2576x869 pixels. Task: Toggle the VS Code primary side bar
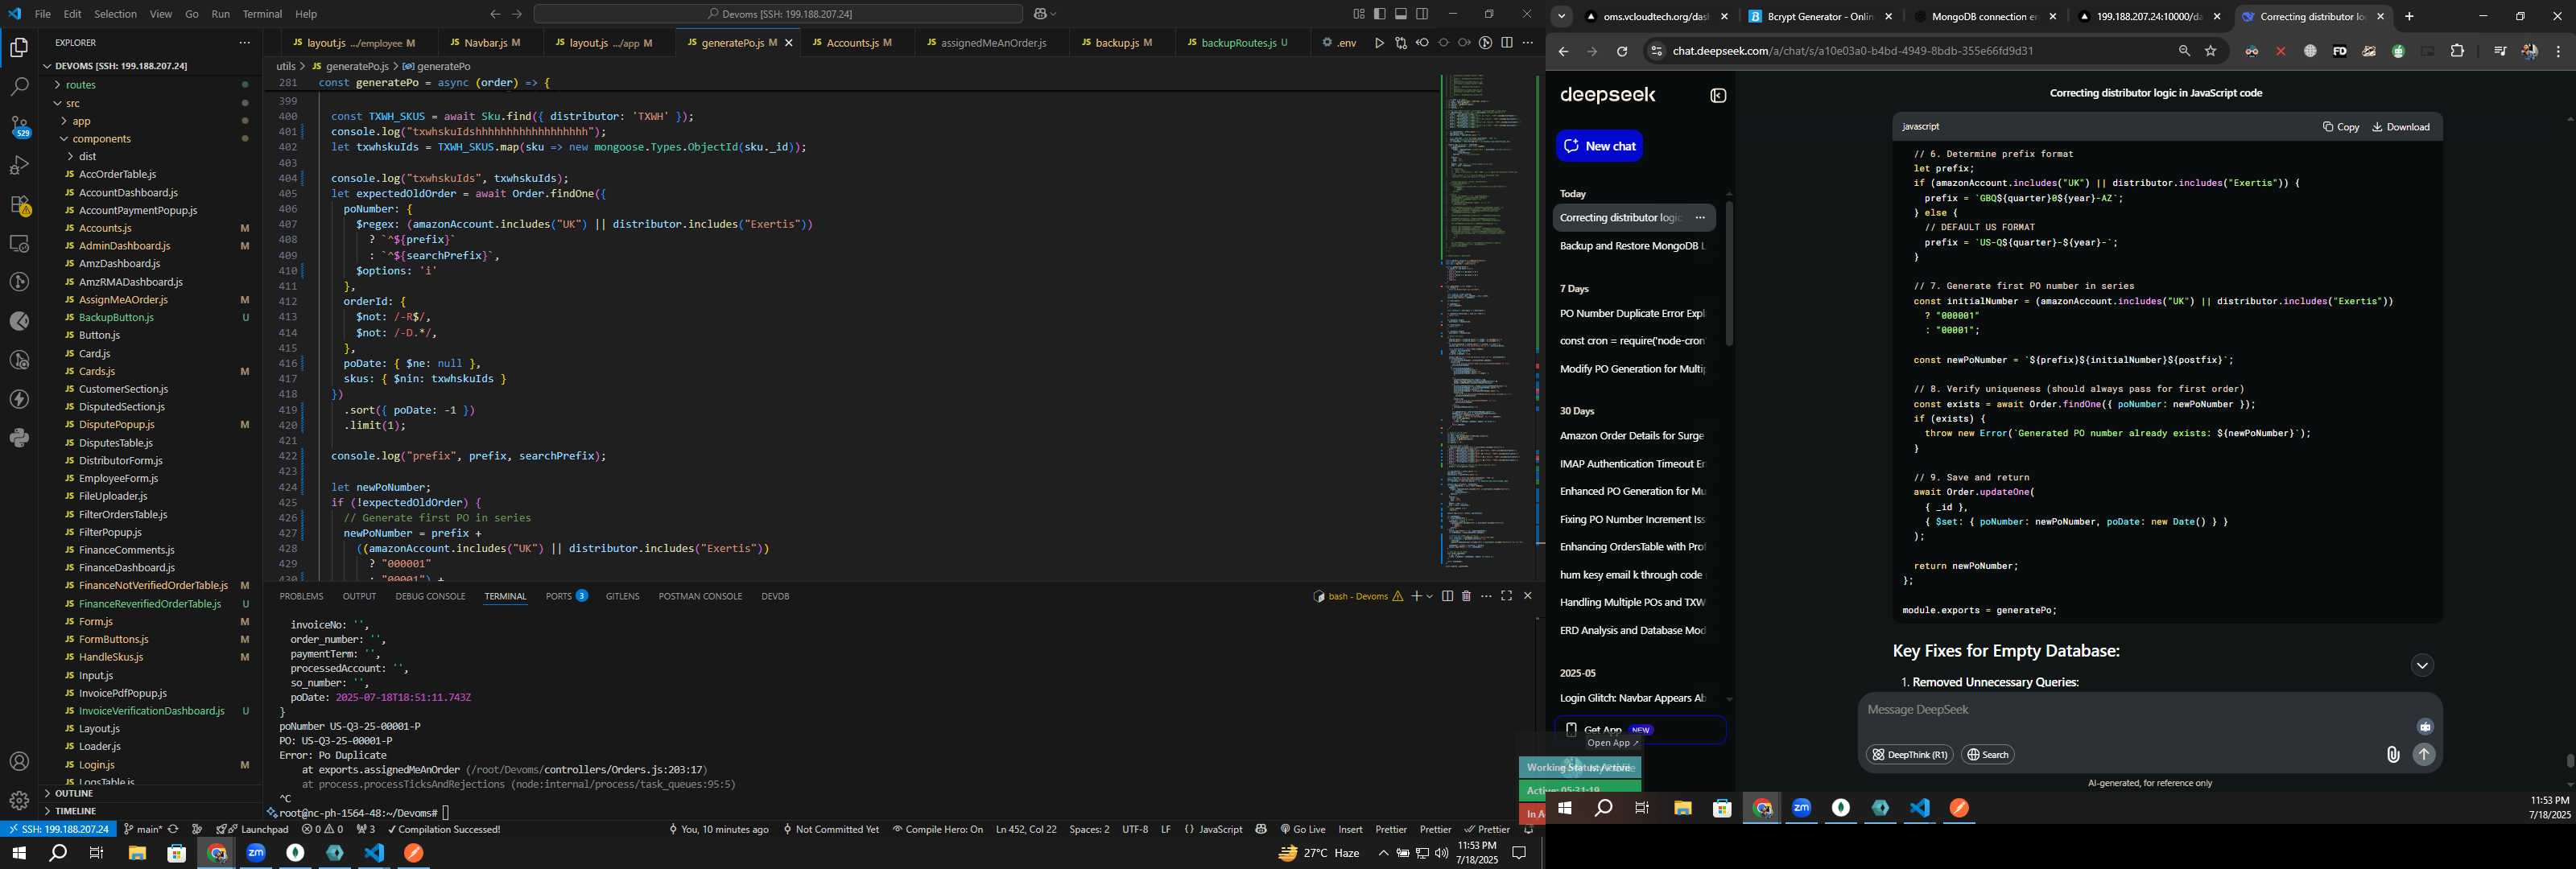click(1379, 14)
